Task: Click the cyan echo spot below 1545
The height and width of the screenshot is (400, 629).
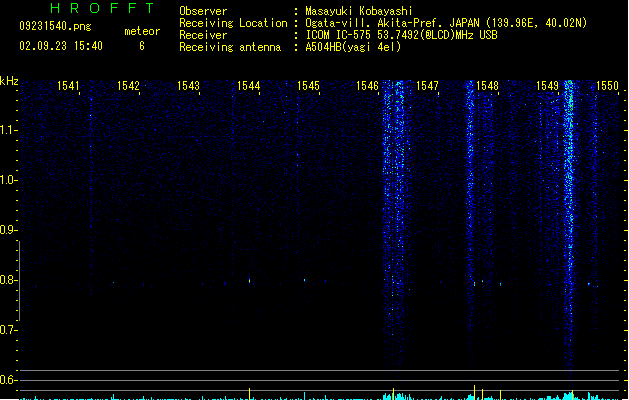Action: 304,280
